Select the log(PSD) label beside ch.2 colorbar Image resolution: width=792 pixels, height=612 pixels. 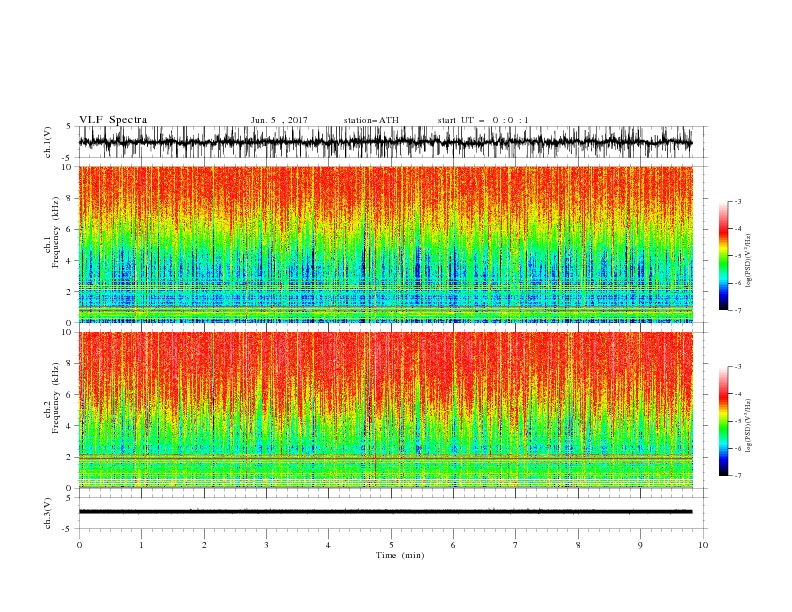tap(748, 425)
